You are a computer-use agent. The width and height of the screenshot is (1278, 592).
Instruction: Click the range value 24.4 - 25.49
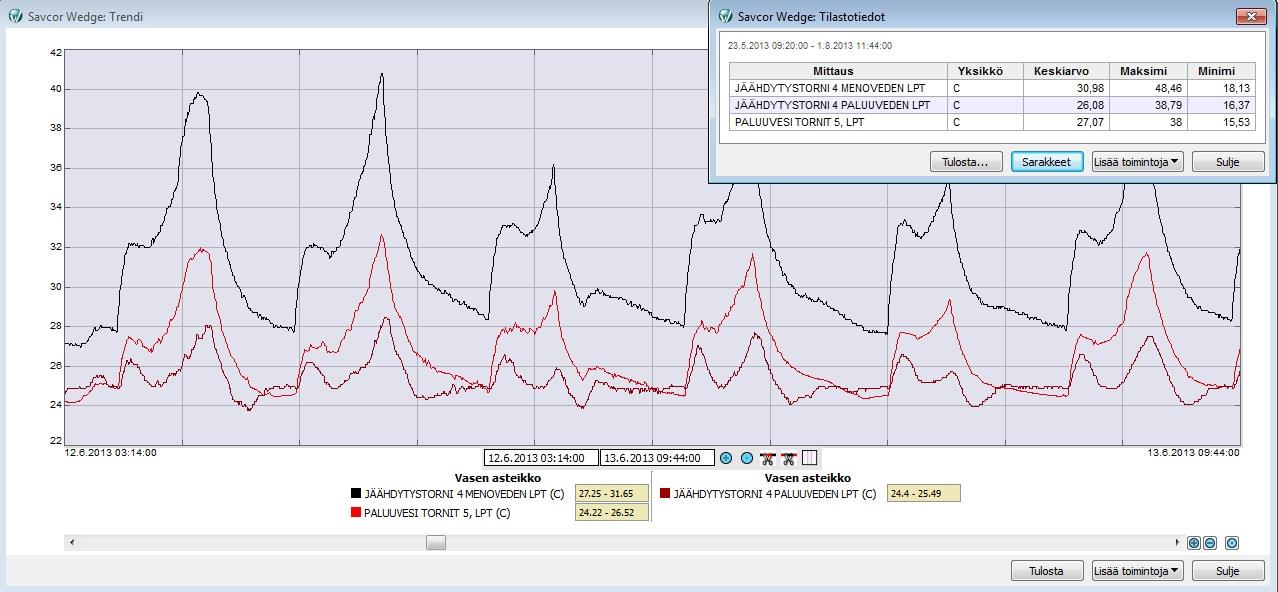coord(923,494)
